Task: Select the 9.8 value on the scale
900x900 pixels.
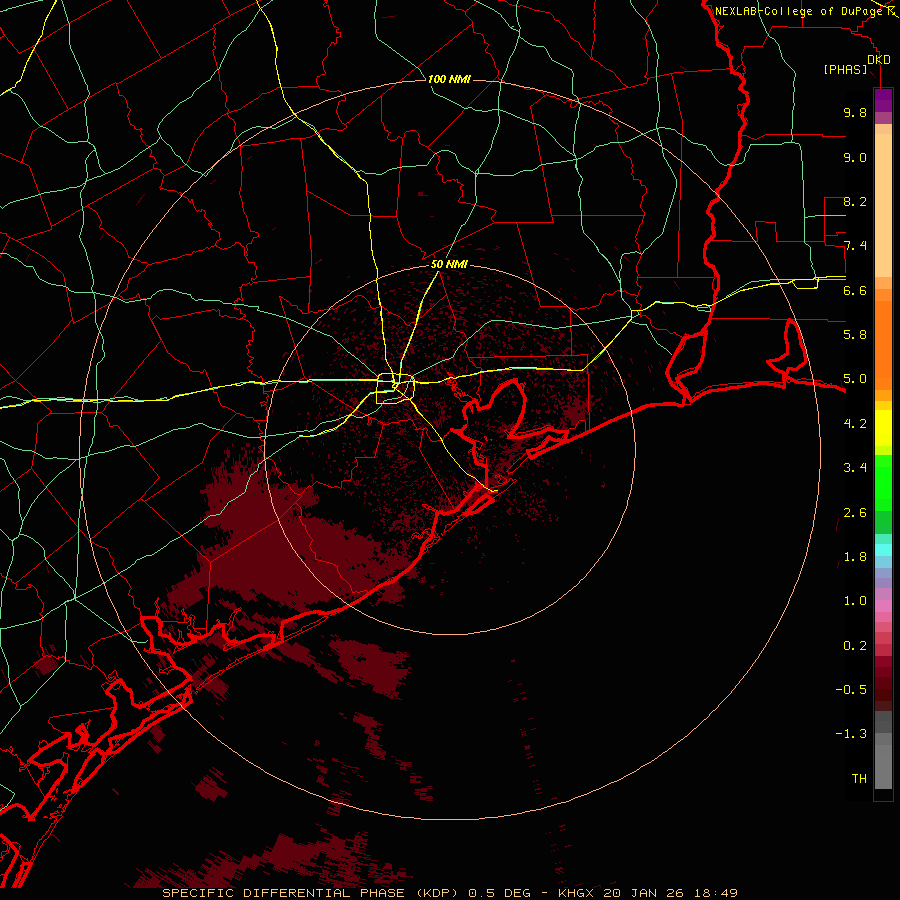Action: [x=855, y=112]
